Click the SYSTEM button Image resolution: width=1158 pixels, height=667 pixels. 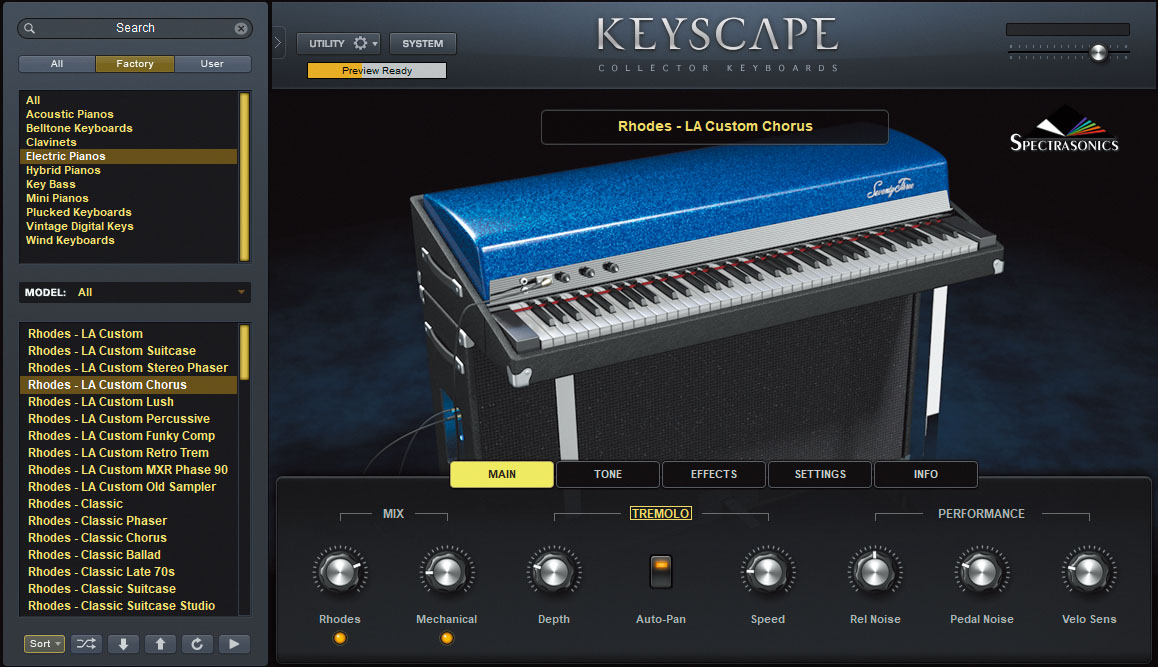pos(423,44)
